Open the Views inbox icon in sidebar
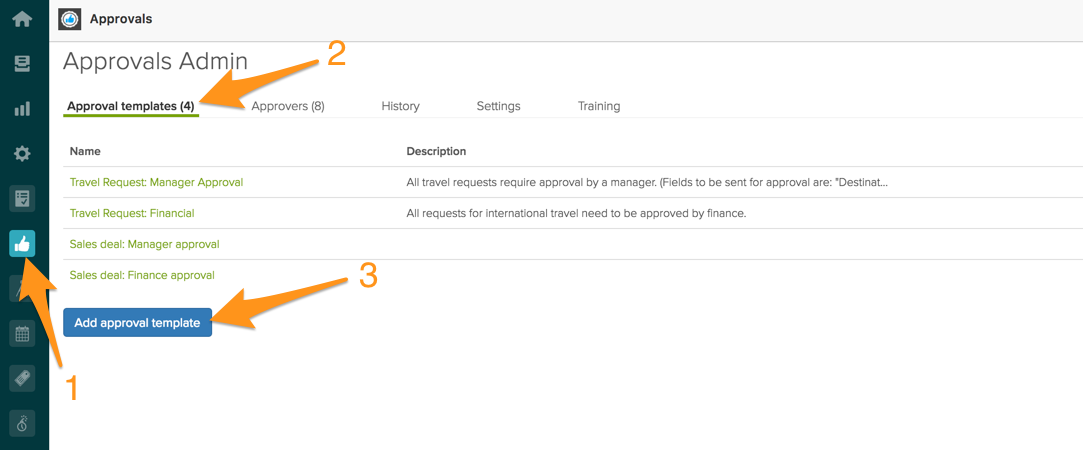1083x450 pixels. coord(22,64)
